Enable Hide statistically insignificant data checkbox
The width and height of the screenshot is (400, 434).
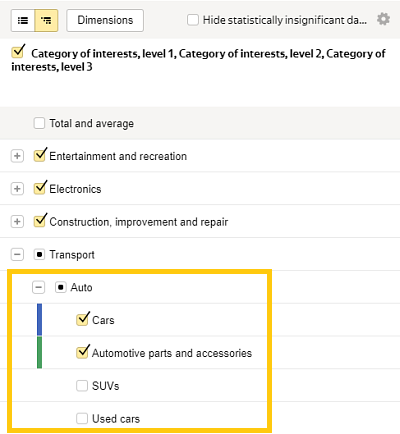coord(193,20)
